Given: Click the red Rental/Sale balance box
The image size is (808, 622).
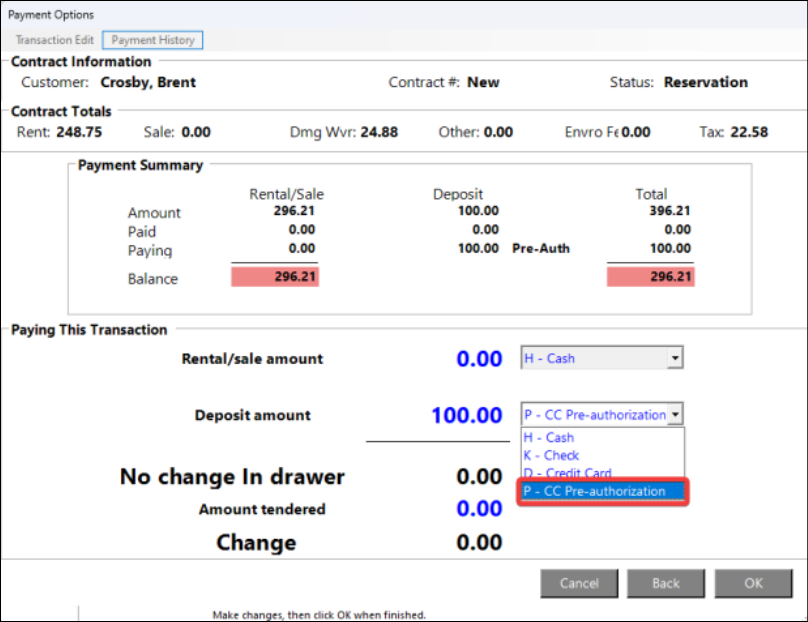Looking at the screenshot, I should click(x=275, y=278).
